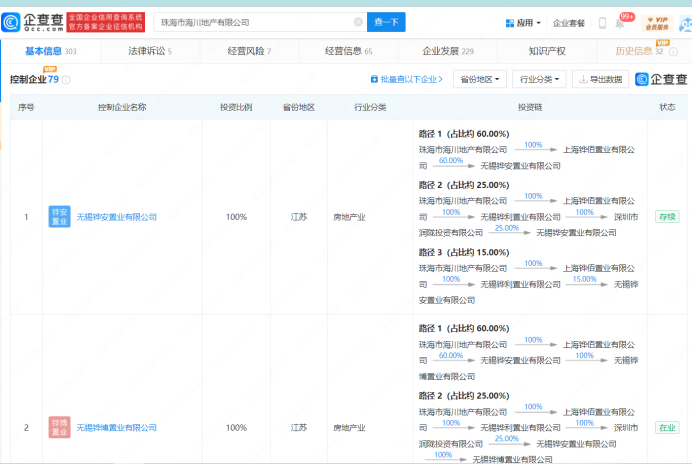The image size is (693, 465).
Task: Open the 无锡锌安置业有限公司 company link
Action: pos(117,217)
